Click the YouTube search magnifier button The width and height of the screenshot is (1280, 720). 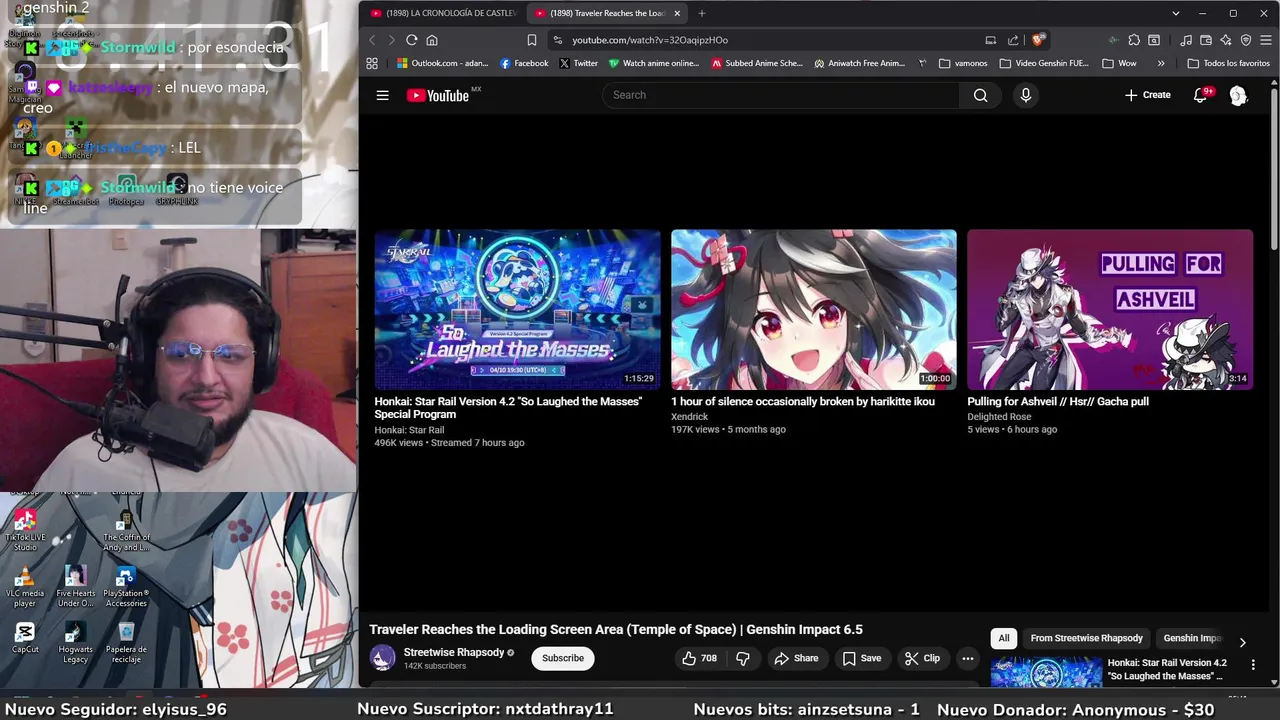(980, 95)
